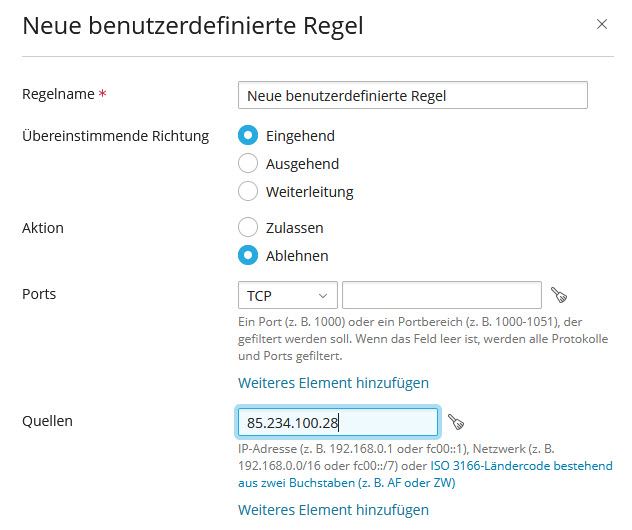Open the ISO 3166-Ländercode link

coord(425,474)
